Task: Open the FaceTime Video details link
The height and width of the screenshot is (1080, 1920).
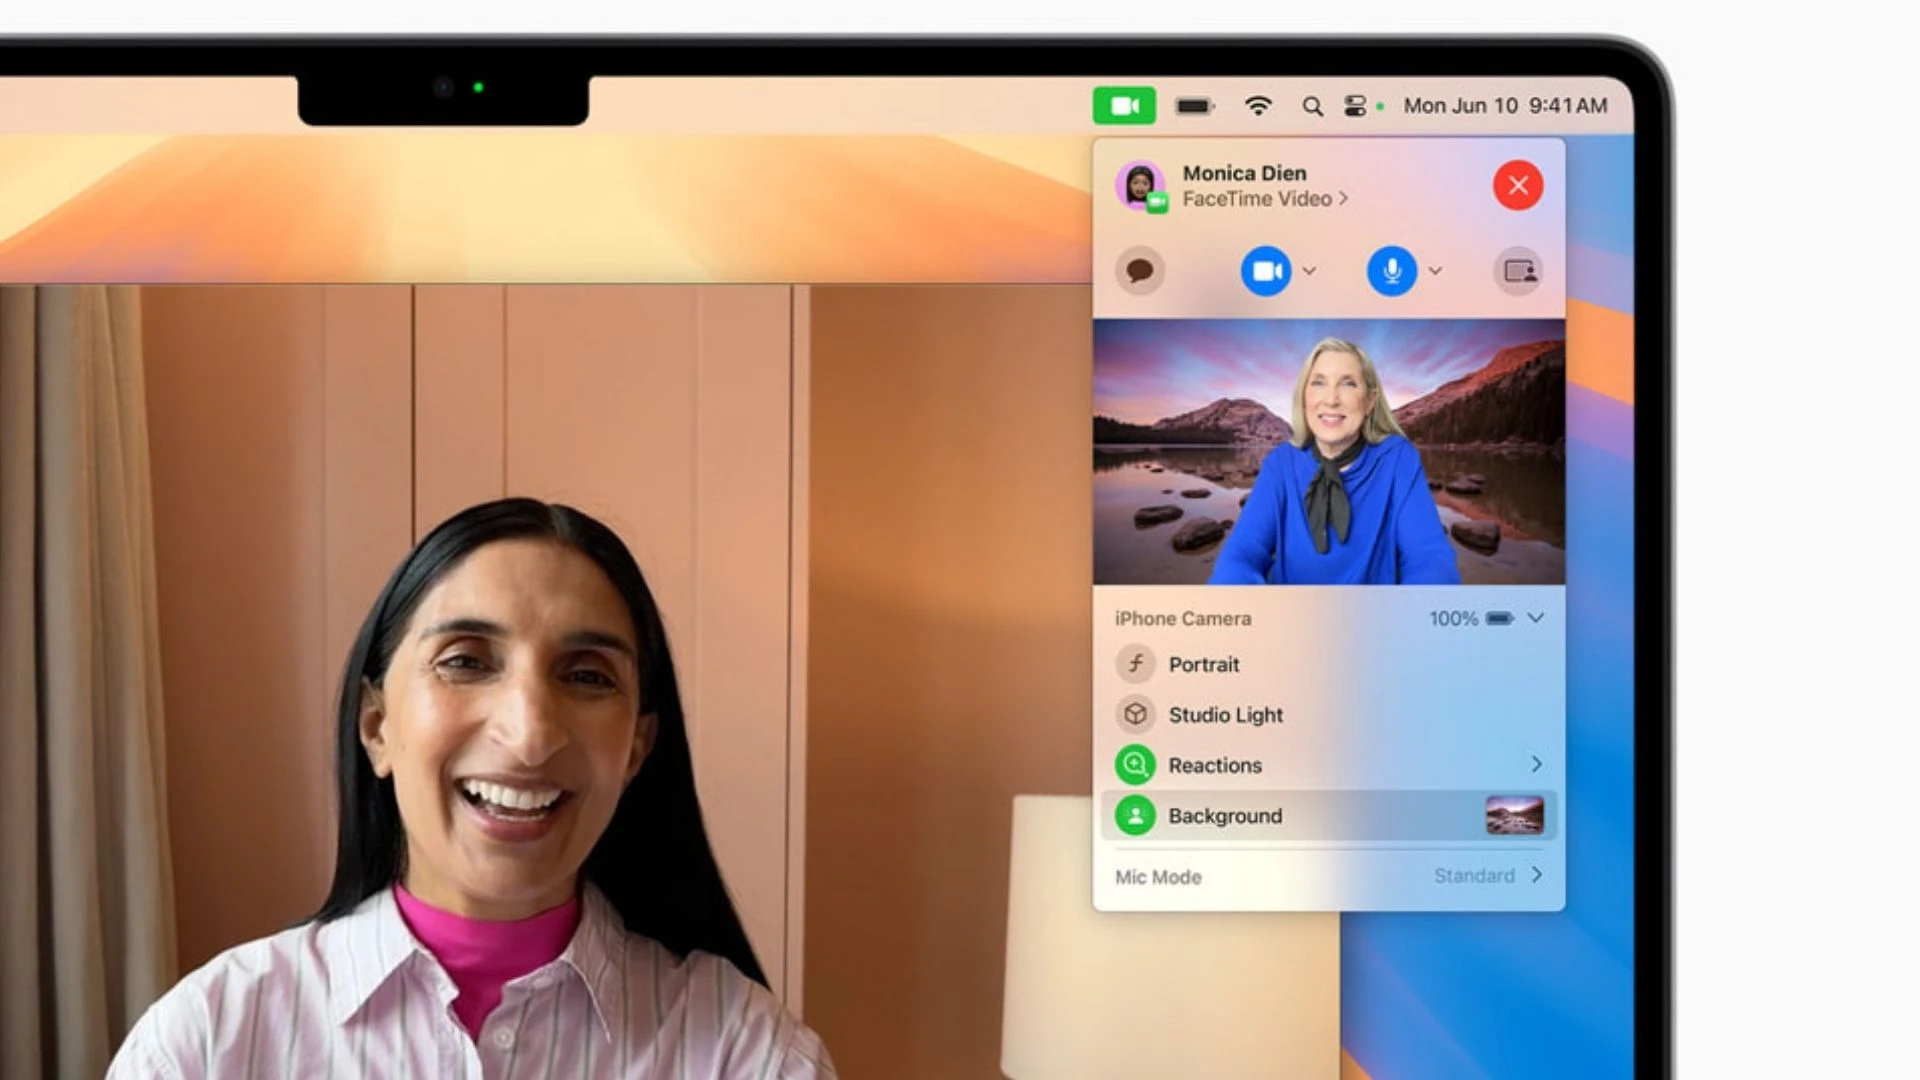Action: (1265, 199)
